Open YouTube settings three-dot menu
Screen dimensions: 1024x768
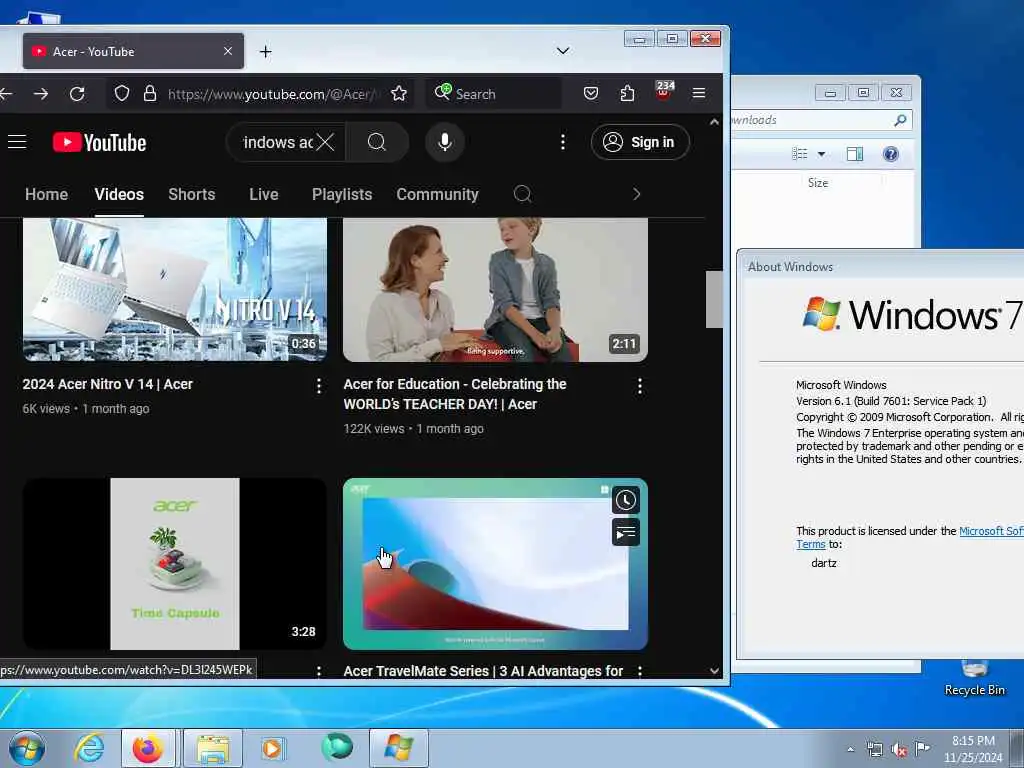[562, 142]
